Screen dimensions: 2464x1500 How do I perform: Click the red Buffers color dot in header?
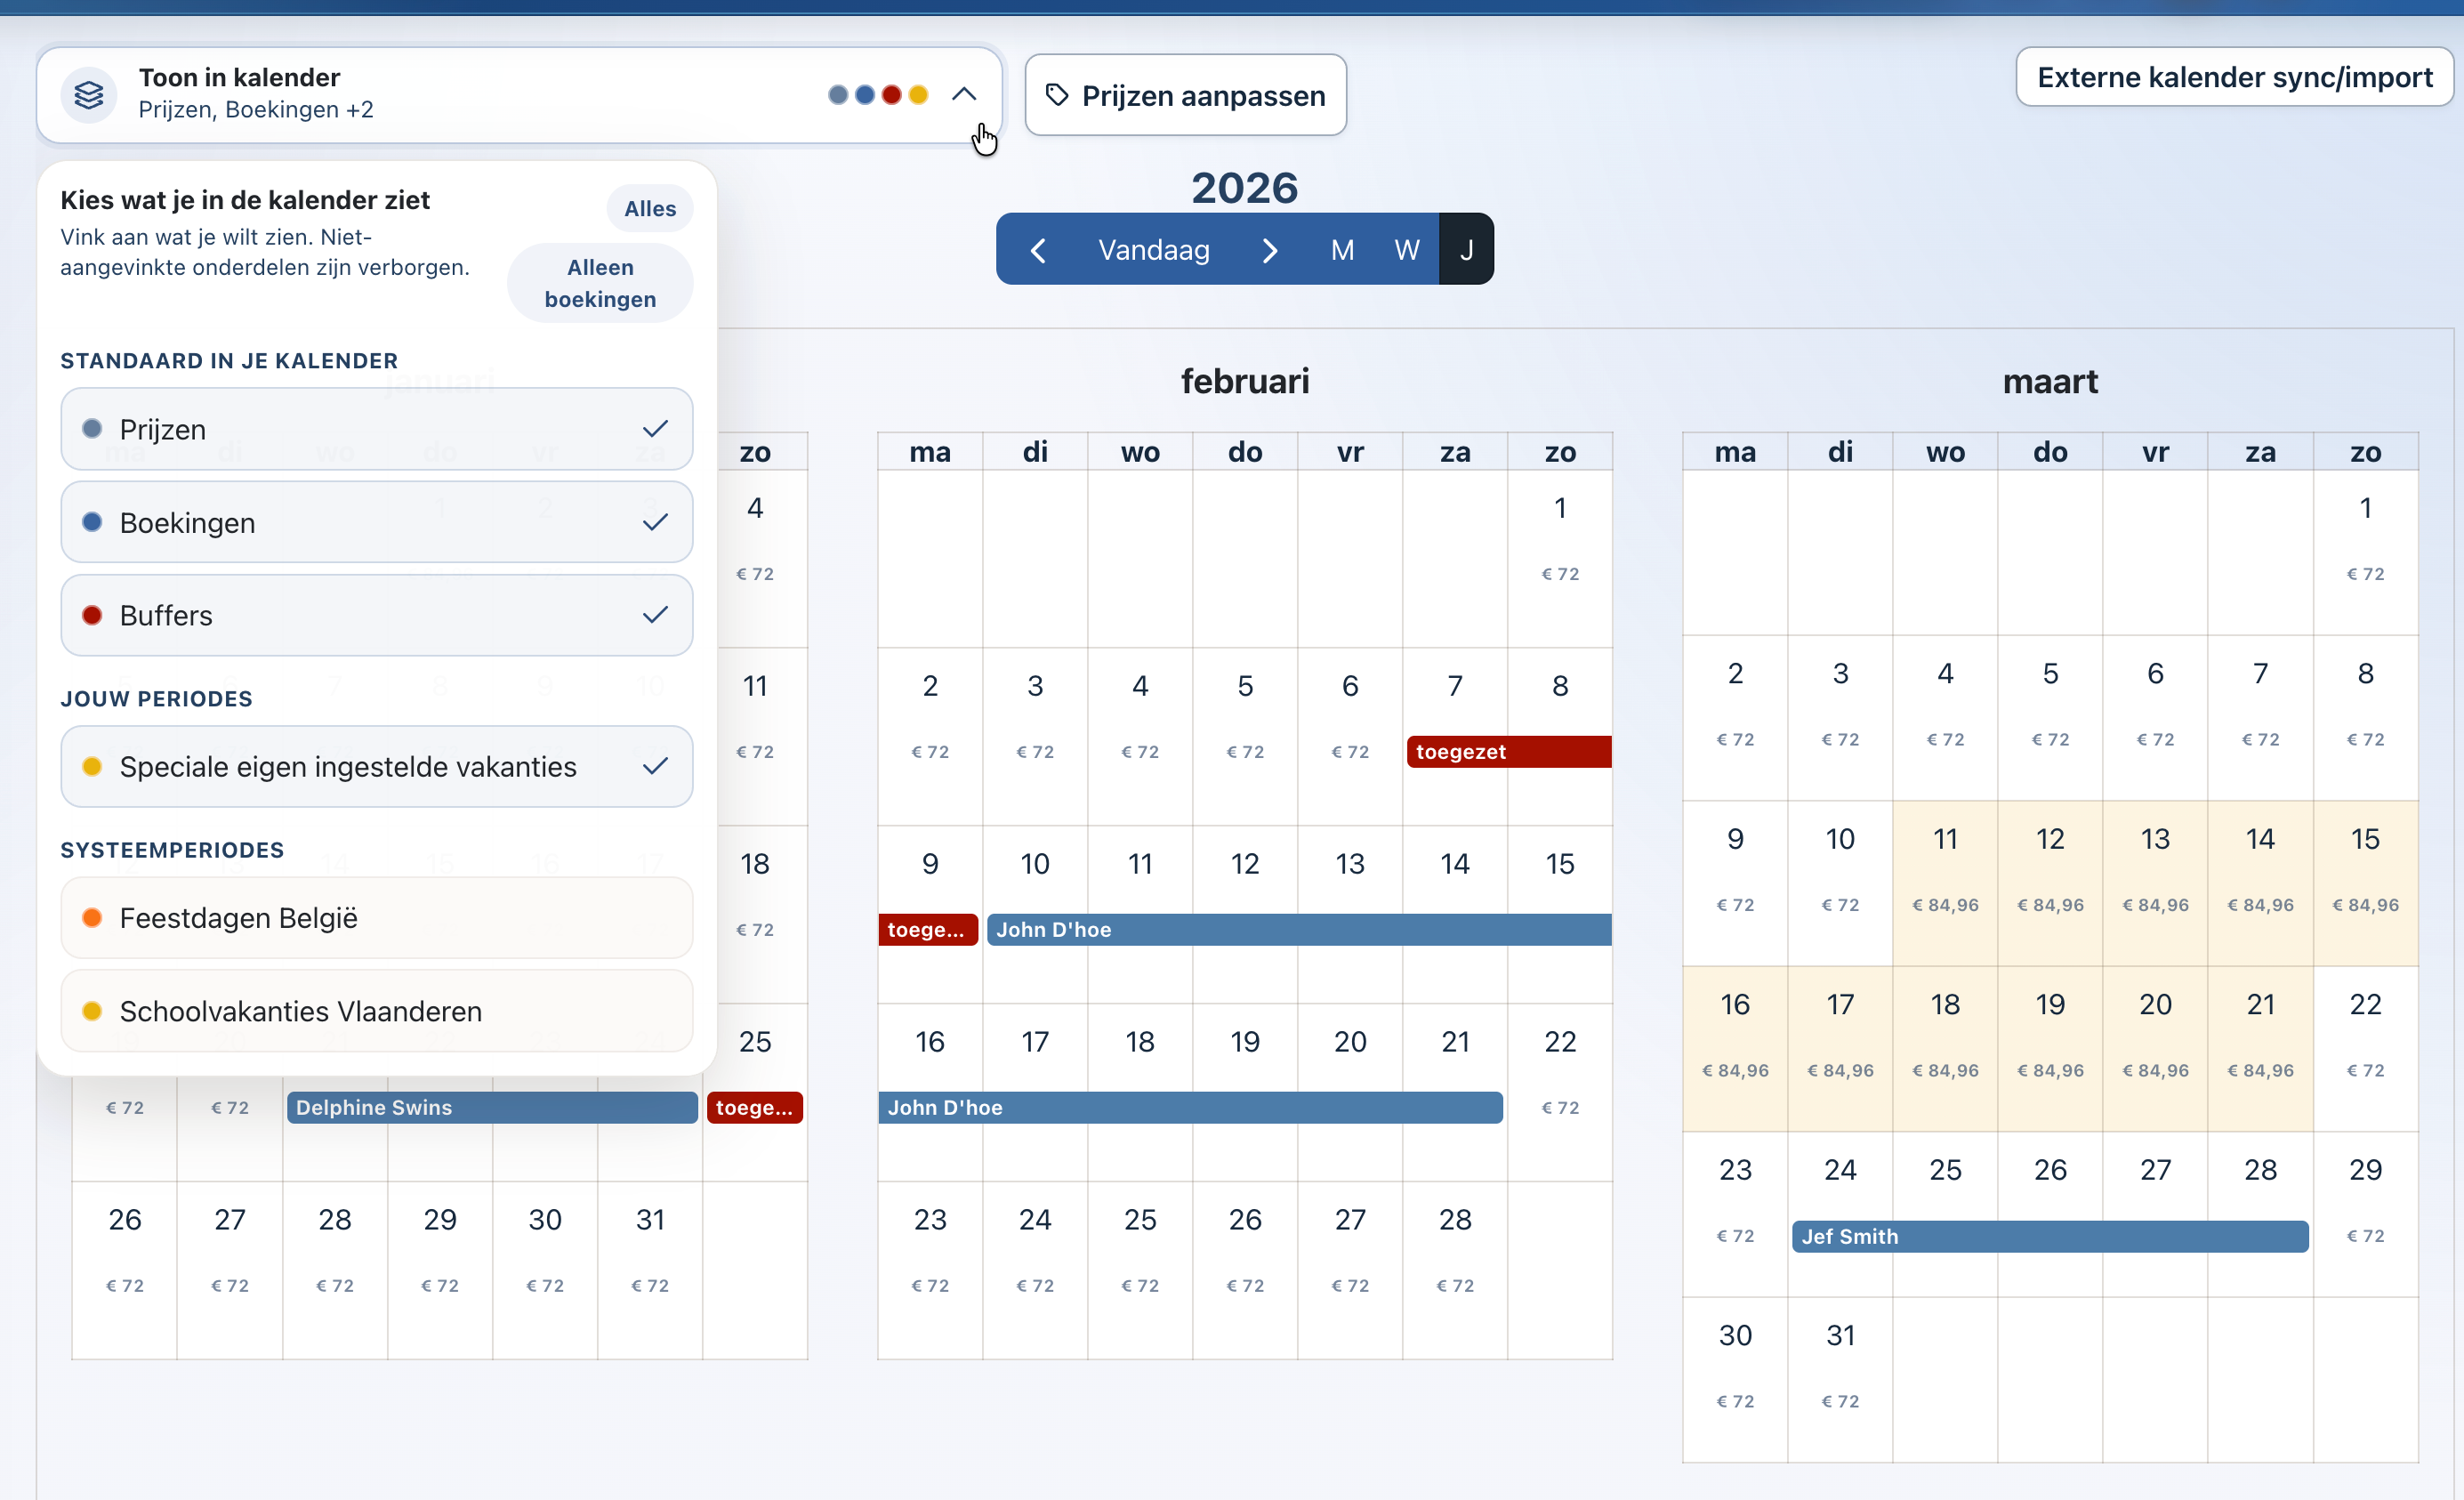pos(891,95)
